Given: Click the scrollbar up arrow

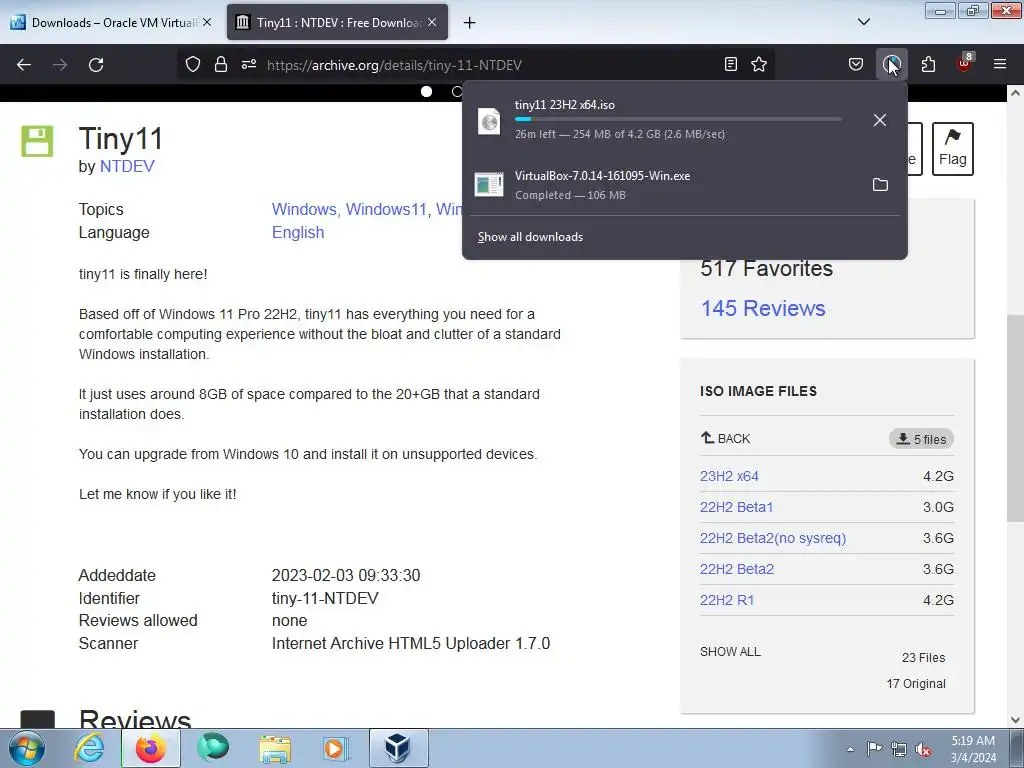Looking at the screenshot, I should (1015, 93).
